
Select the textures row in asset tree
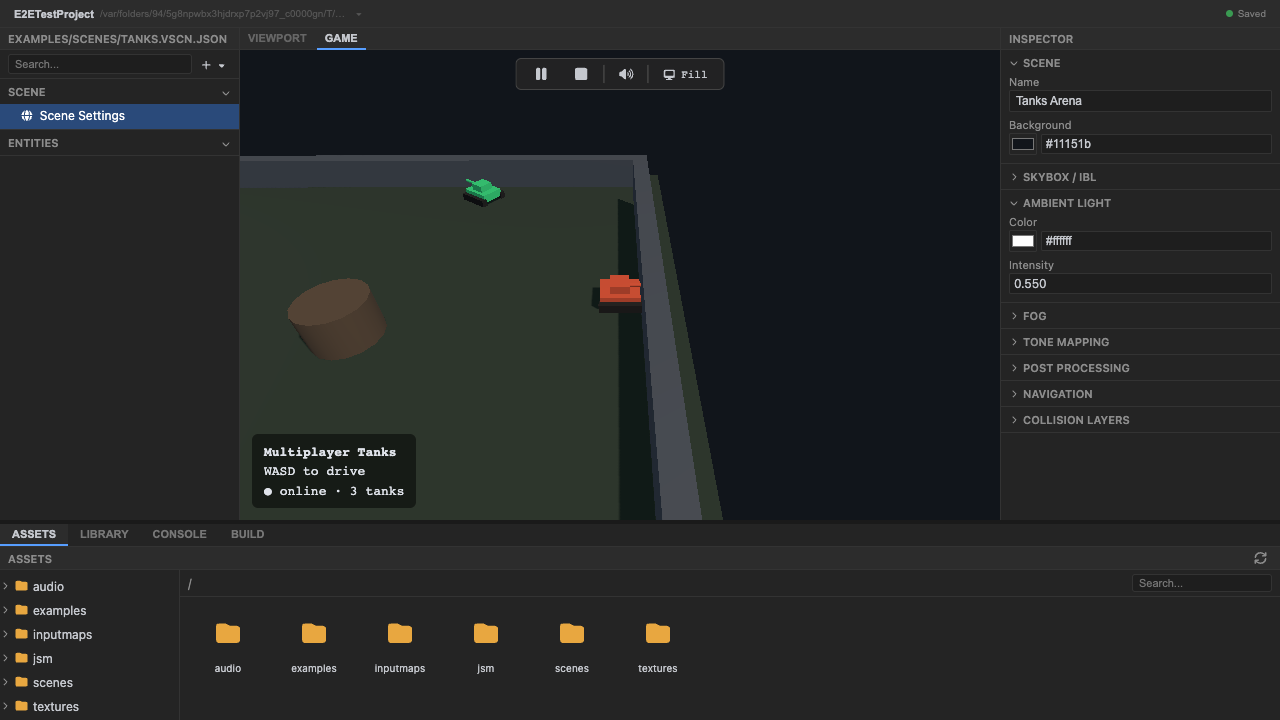(x=89, y=707)
